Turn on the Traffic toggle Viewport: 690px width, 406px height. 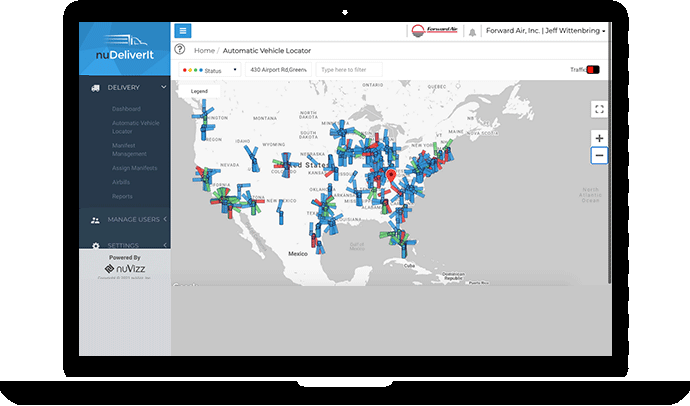[593, 69]
